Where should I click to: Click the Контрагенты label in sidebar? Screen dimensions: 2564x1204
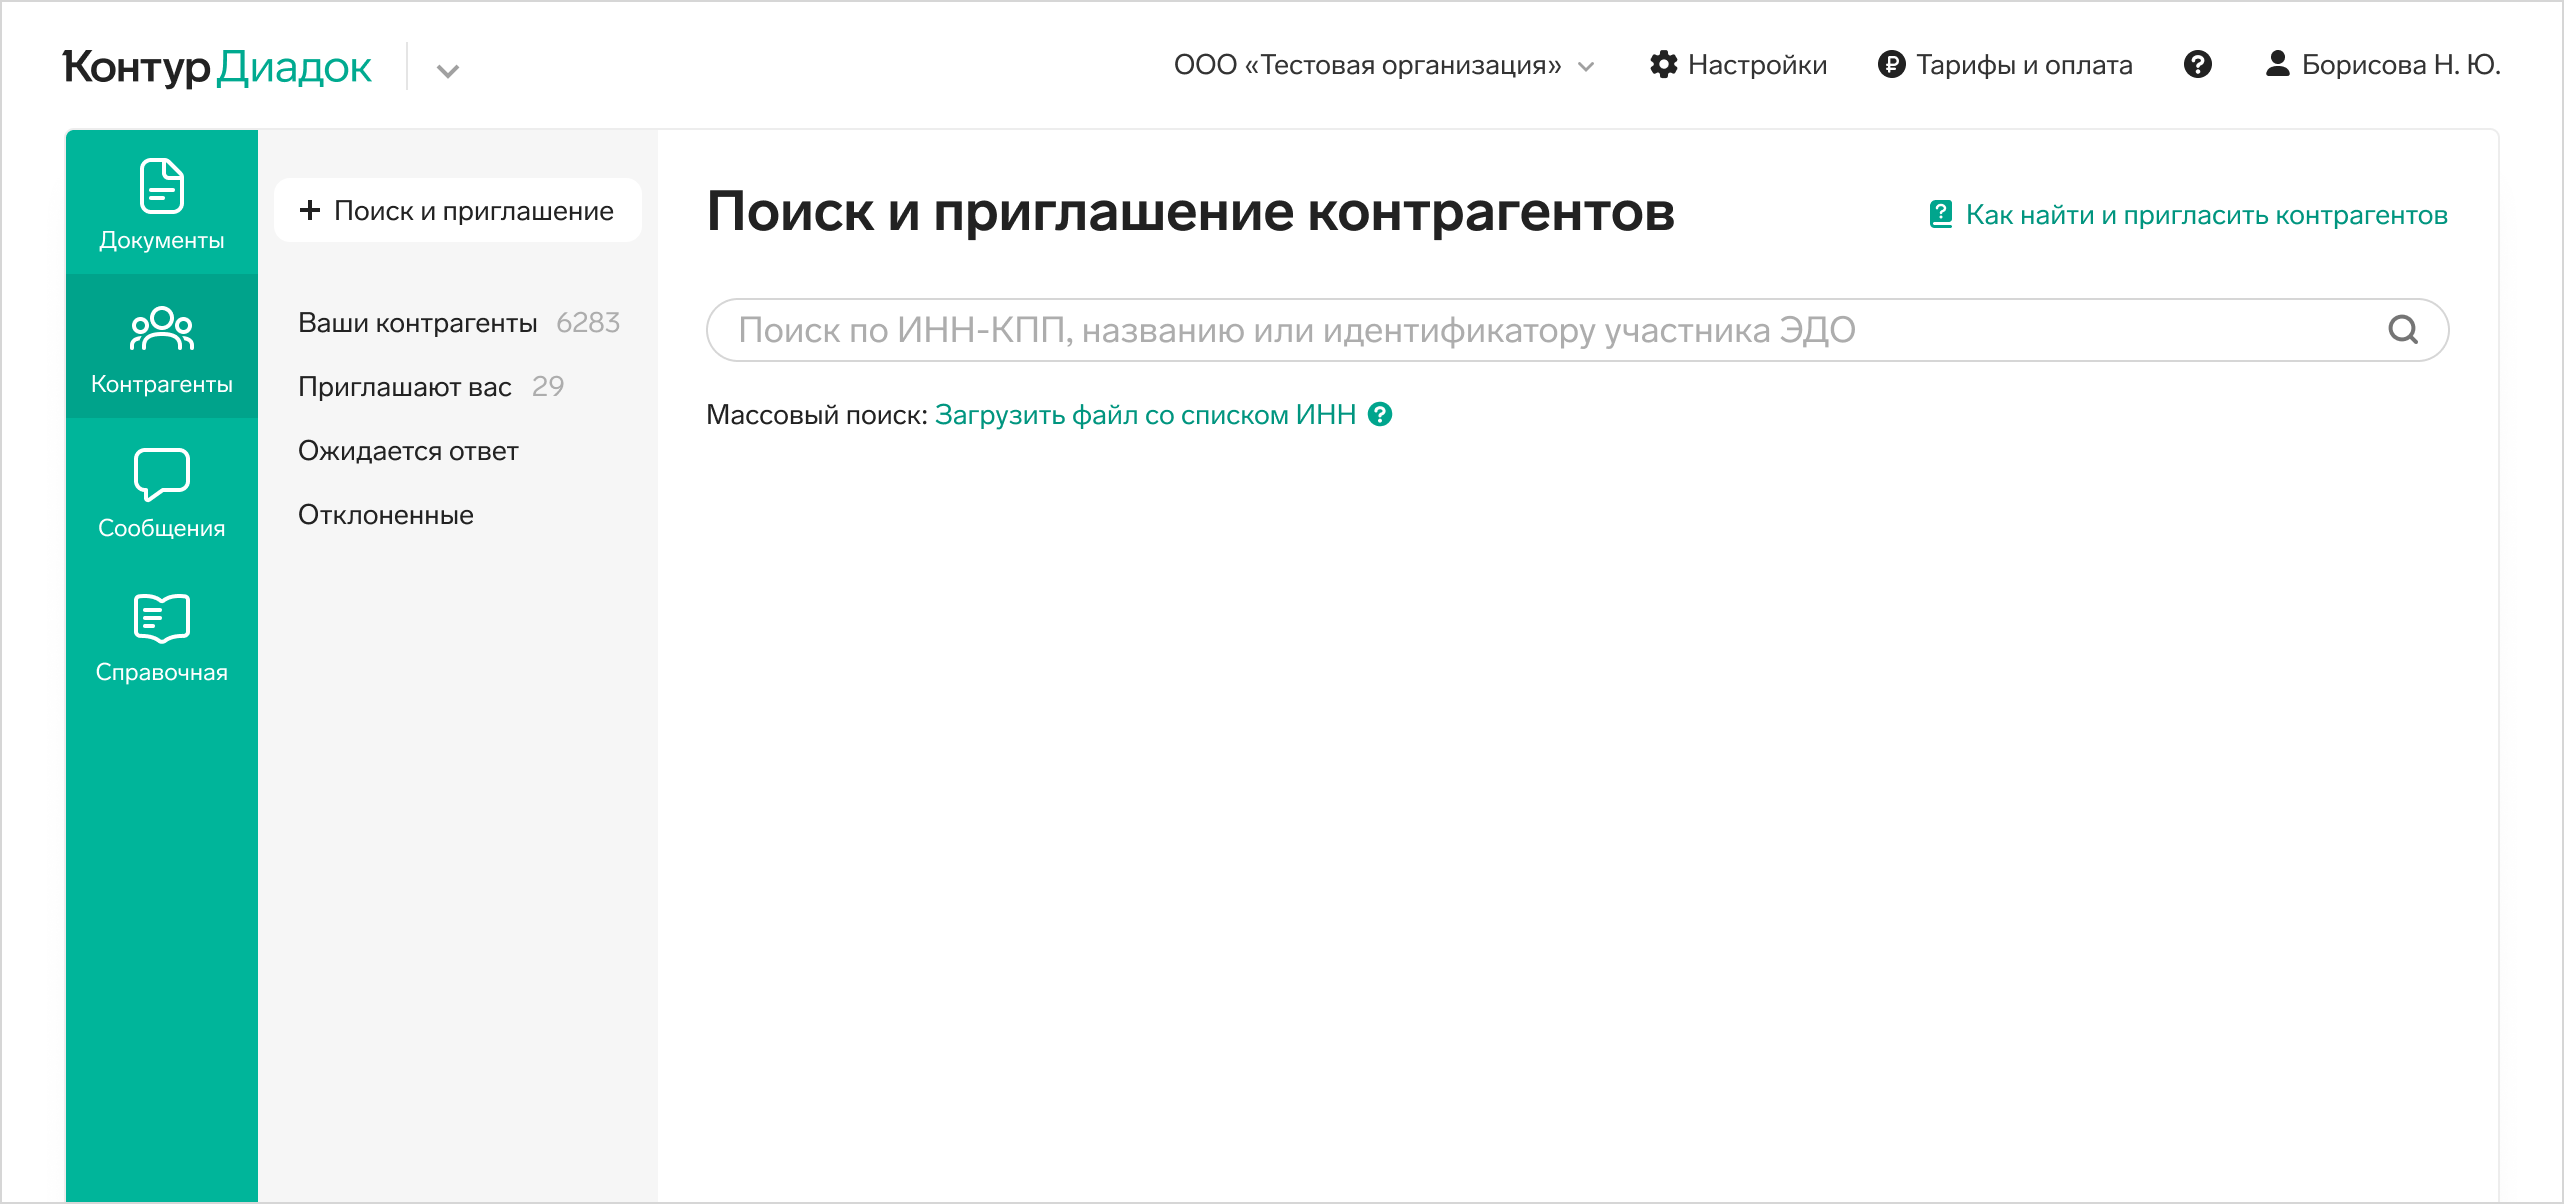tap(162, 384)
